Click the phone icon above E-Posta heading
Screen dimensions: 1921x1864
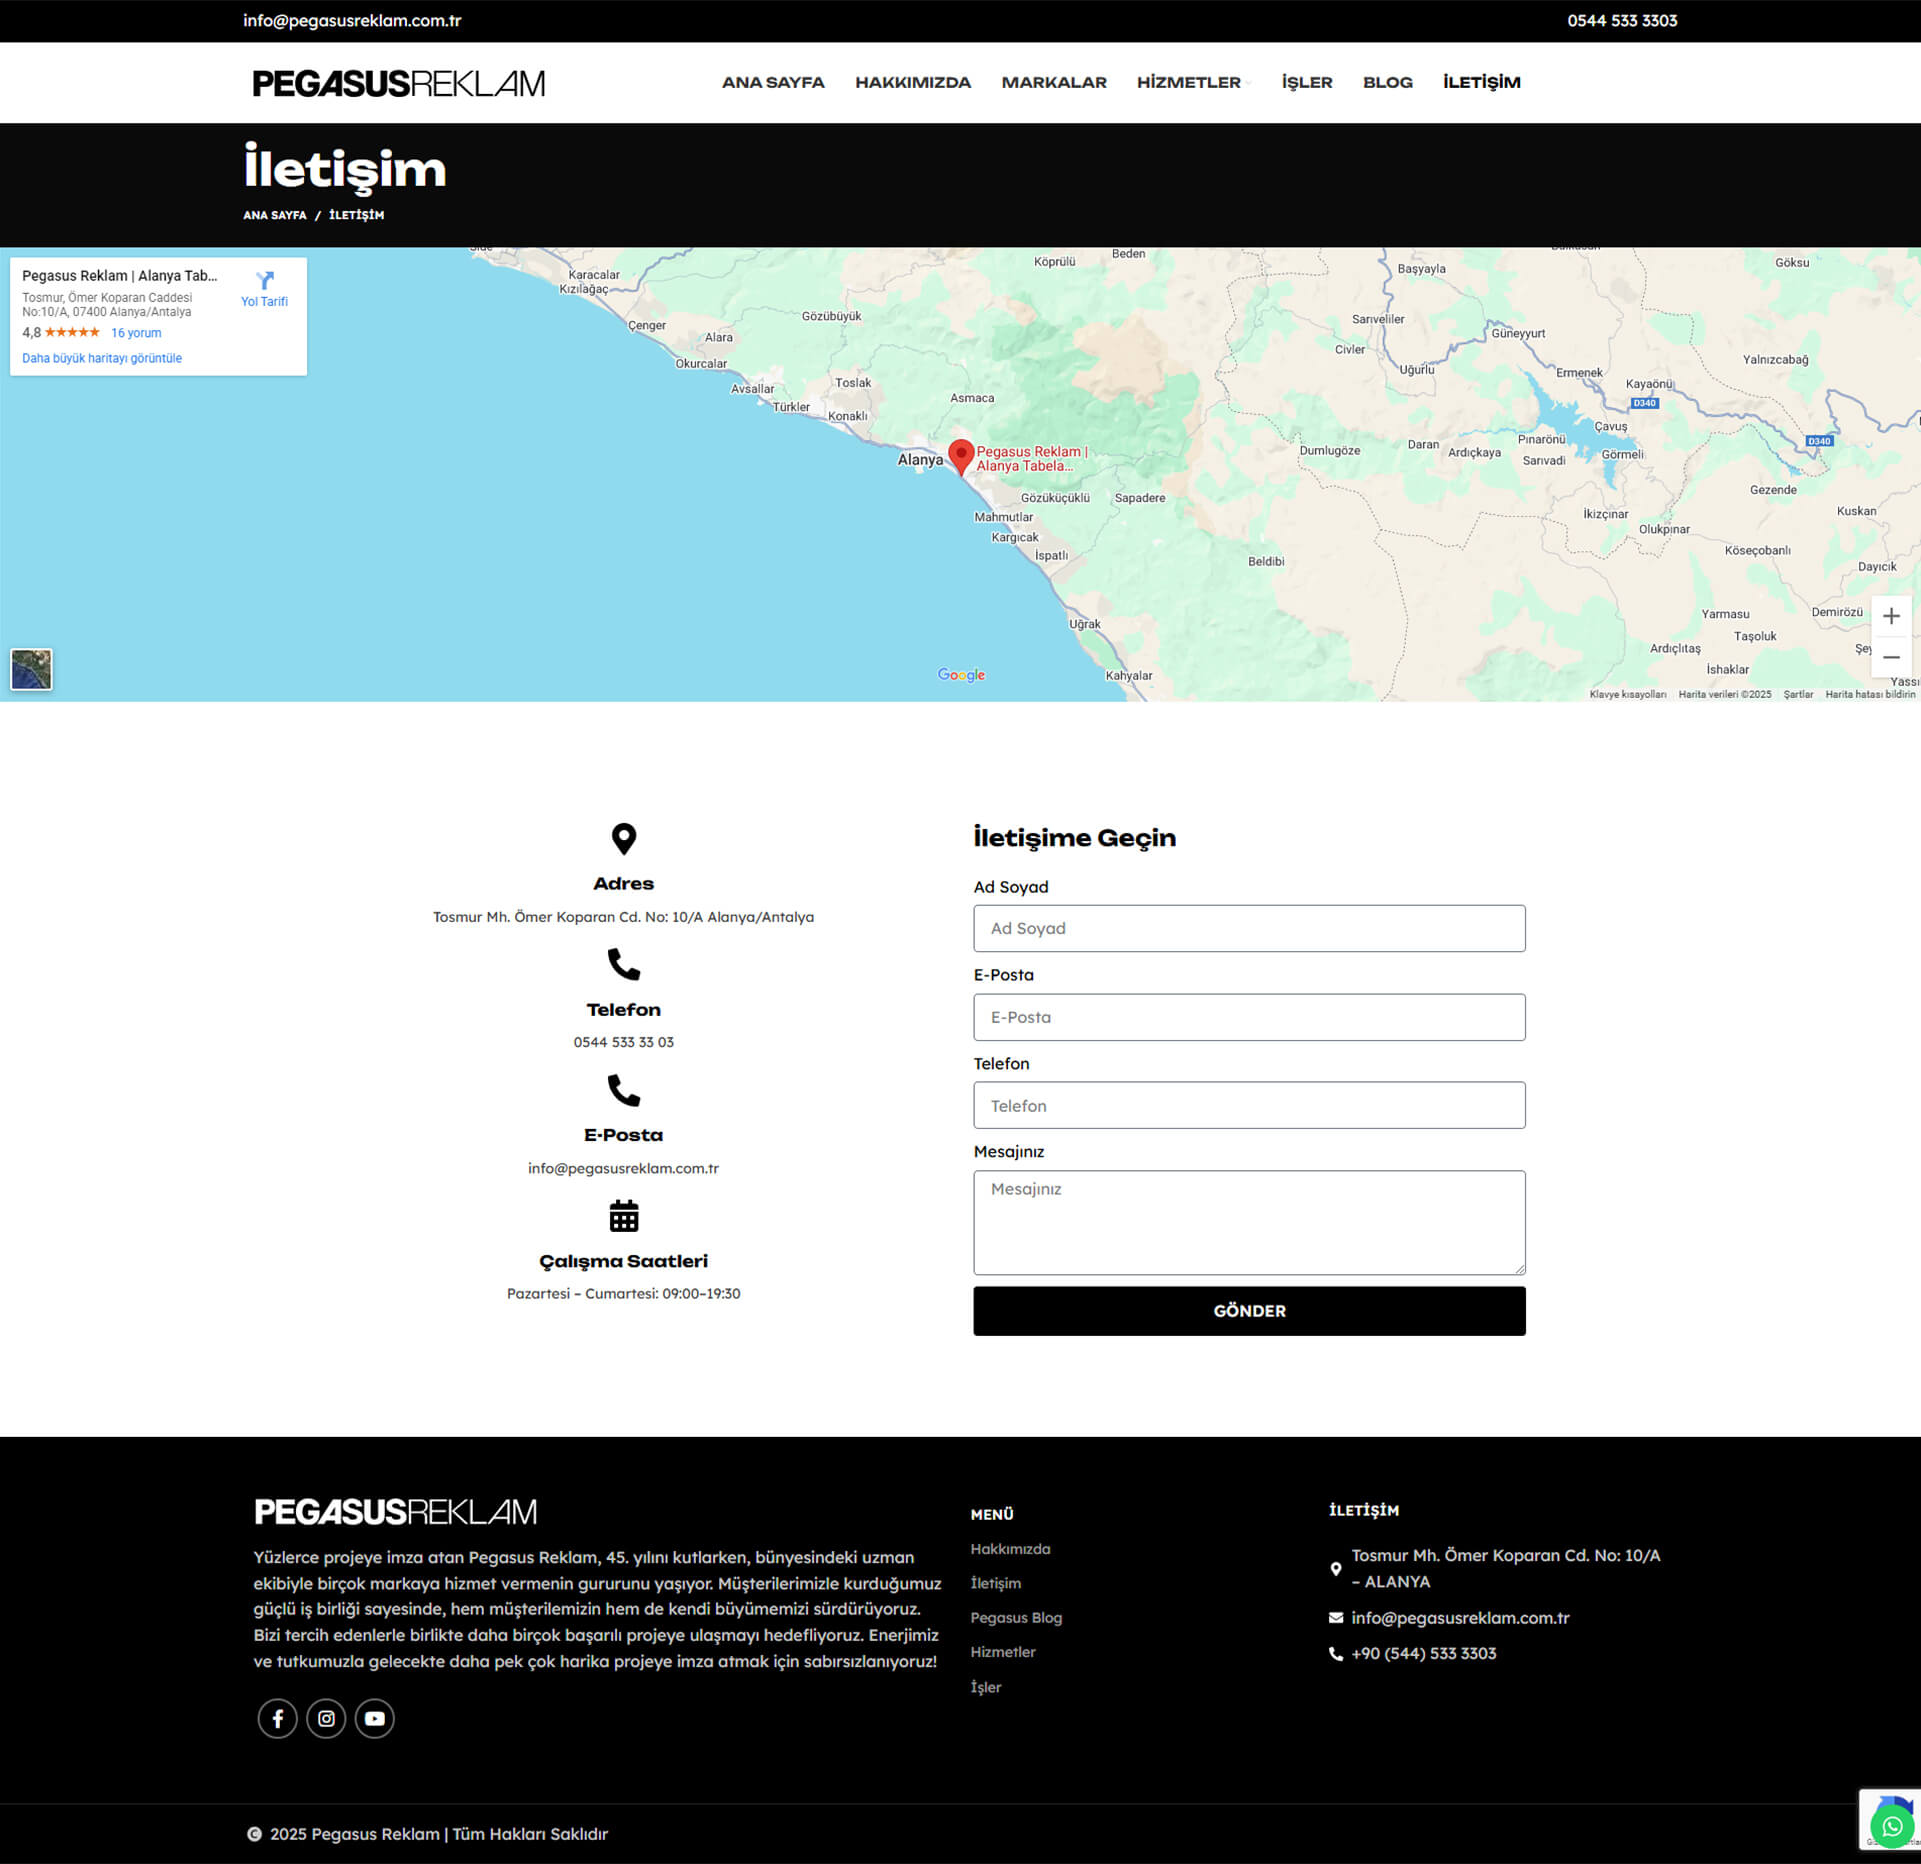click(624, 1090)
